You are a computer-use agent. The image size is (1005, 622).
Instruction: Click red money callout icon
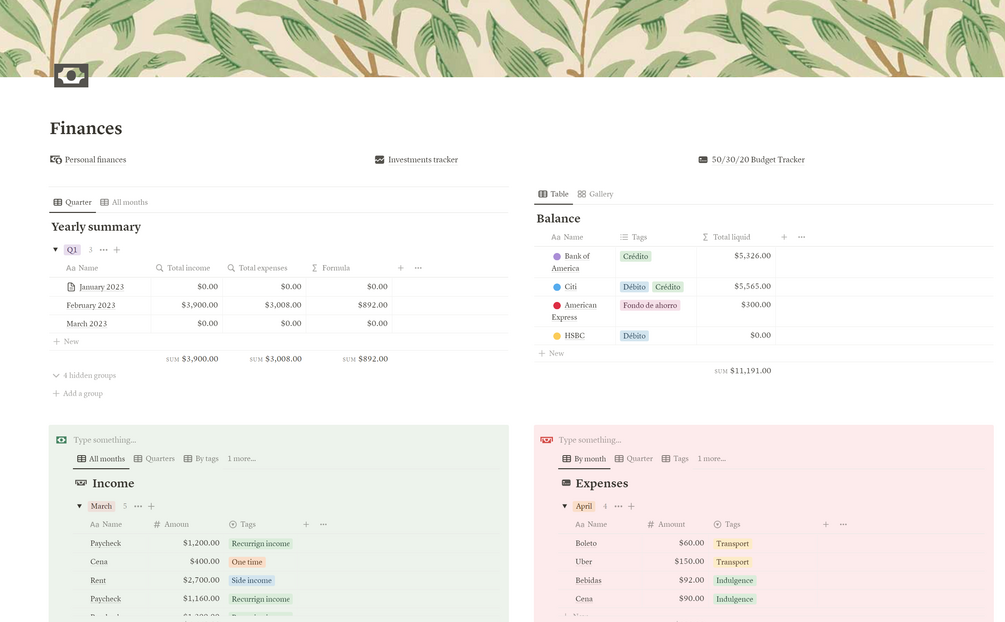(x=547, y=440)
